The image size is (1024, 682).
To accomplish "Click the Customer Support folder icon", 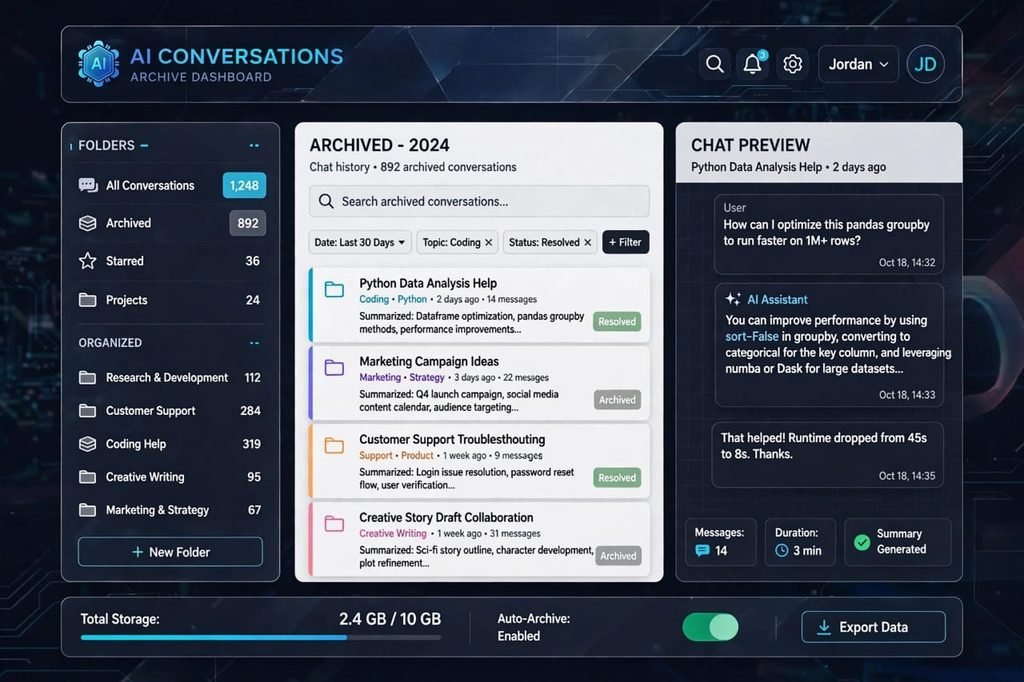I will click(88, 411).
